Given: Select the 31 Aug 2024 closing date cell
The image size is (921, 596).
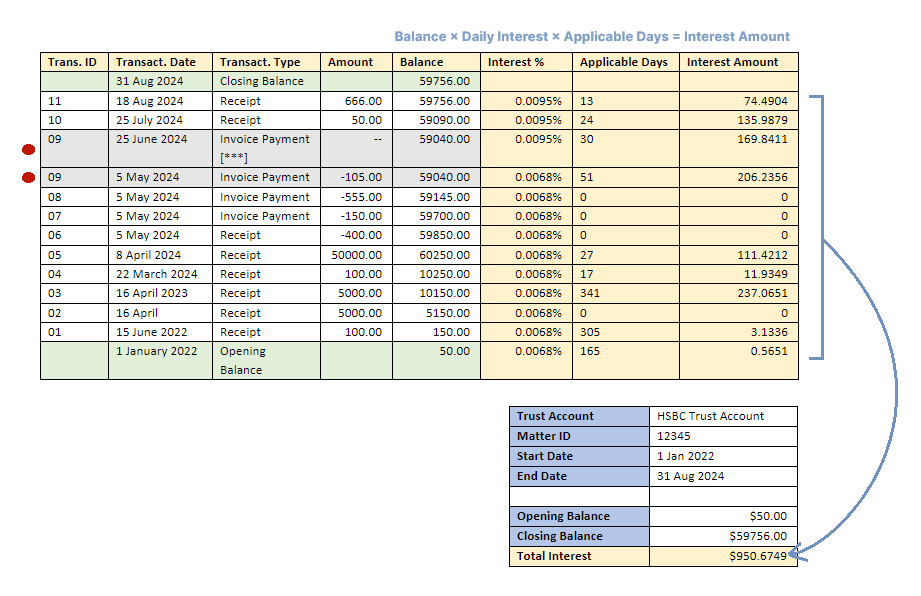Looking at the screenshot, I should [160, 82].
